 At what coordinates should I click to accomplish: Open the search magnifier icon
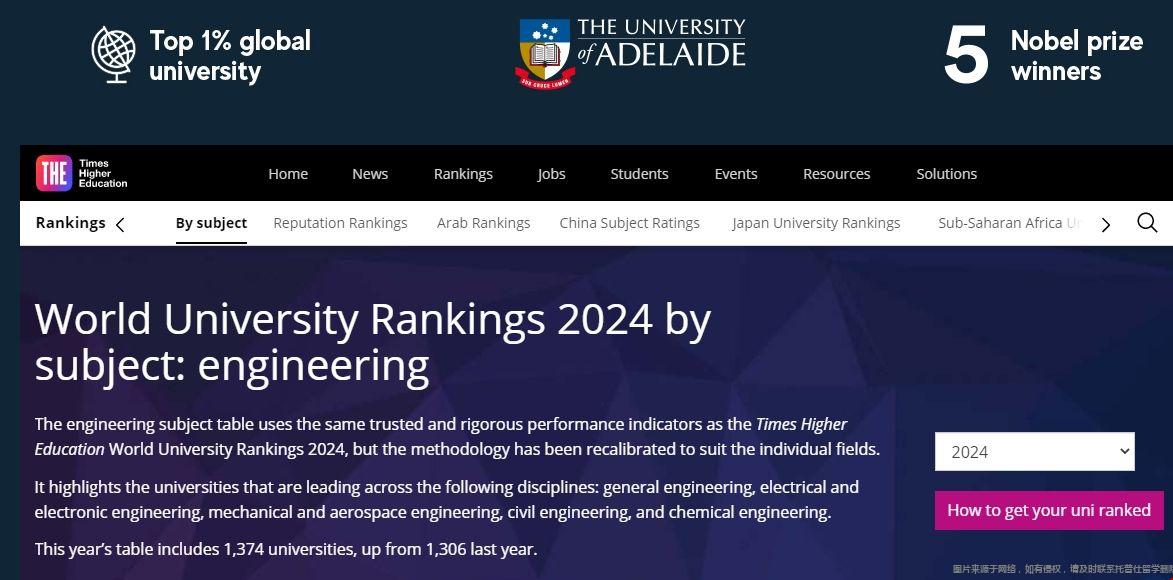tap(1147, 223)
